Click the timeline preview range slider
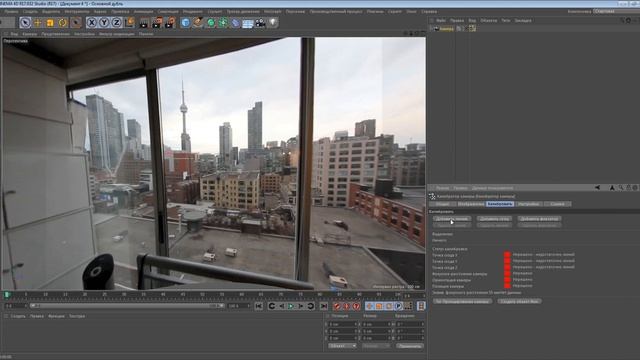The height and width of the screenshot is (360, 640). click(127, 306)
